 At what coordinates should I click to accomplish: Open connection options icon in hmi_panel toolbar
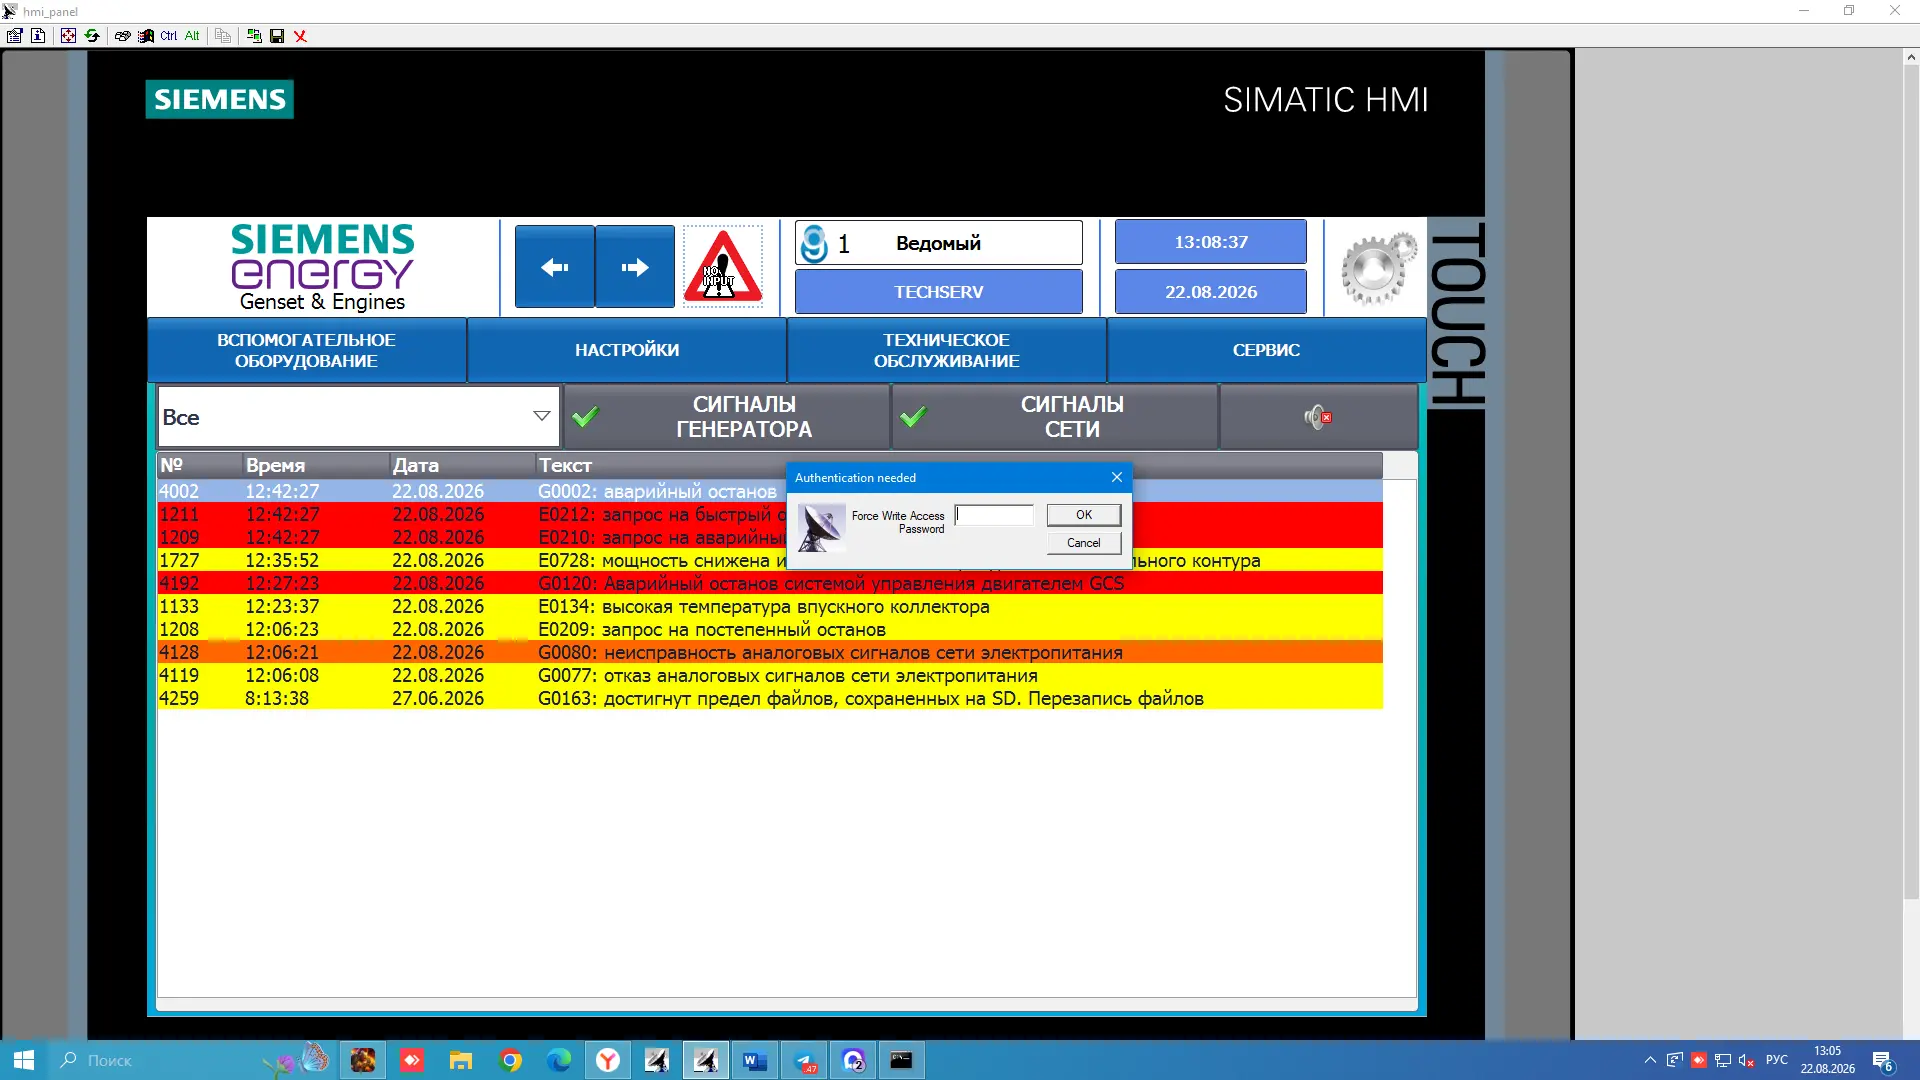(x=14, y=36)
